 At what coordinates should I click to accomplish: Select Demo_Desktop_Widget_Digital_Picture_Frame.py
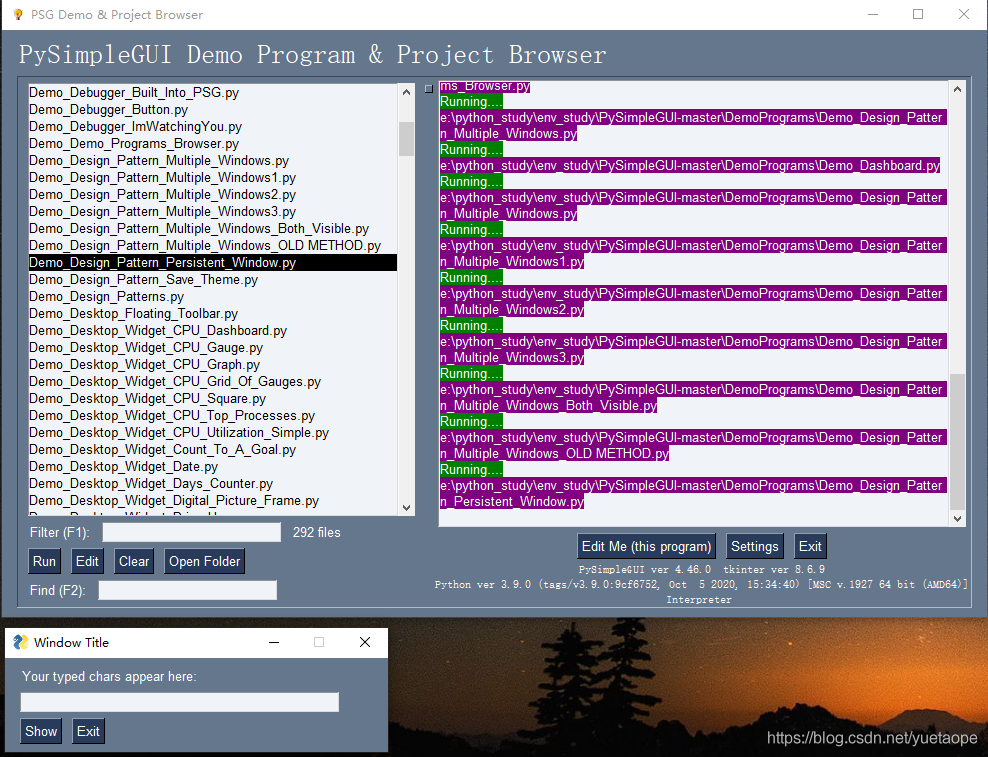(213, 501)
